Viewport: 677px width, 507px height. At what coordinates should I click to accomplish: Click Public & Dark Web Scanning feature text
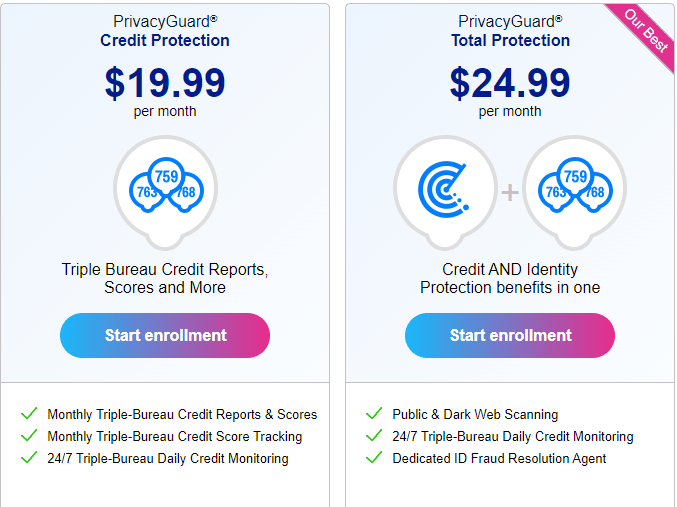coord(475,415)
